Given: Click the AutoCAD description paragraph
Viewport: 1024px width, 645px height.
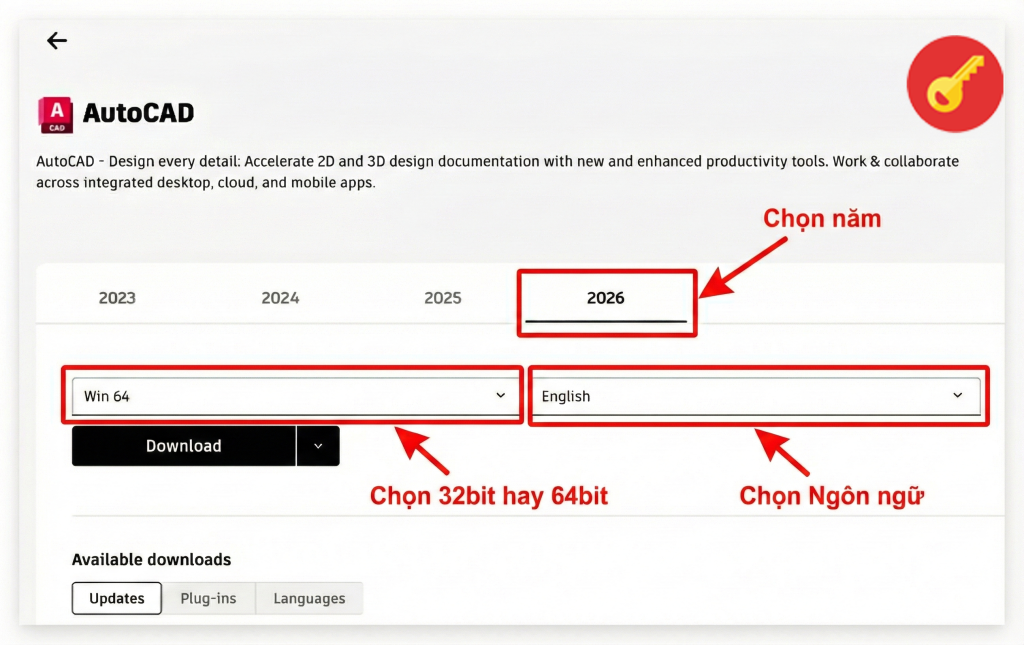Looking at the screenshot, I should click(x=497, y=172).
